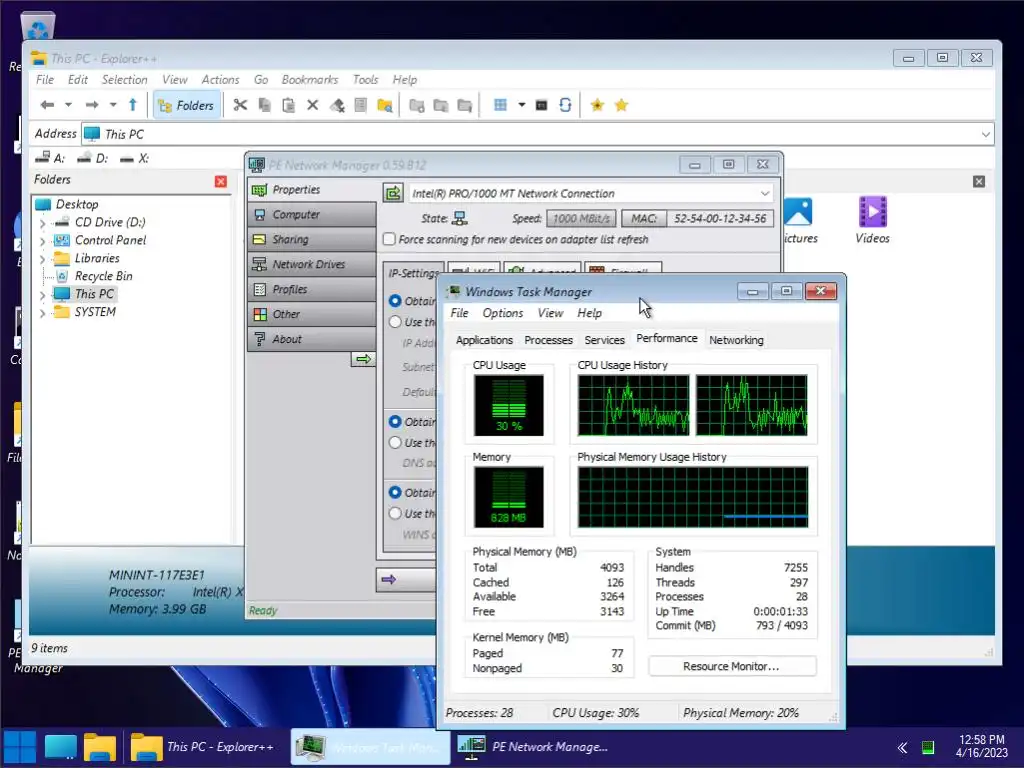Open Sharing section in PE Network Manager

click(x=312, y=239)
